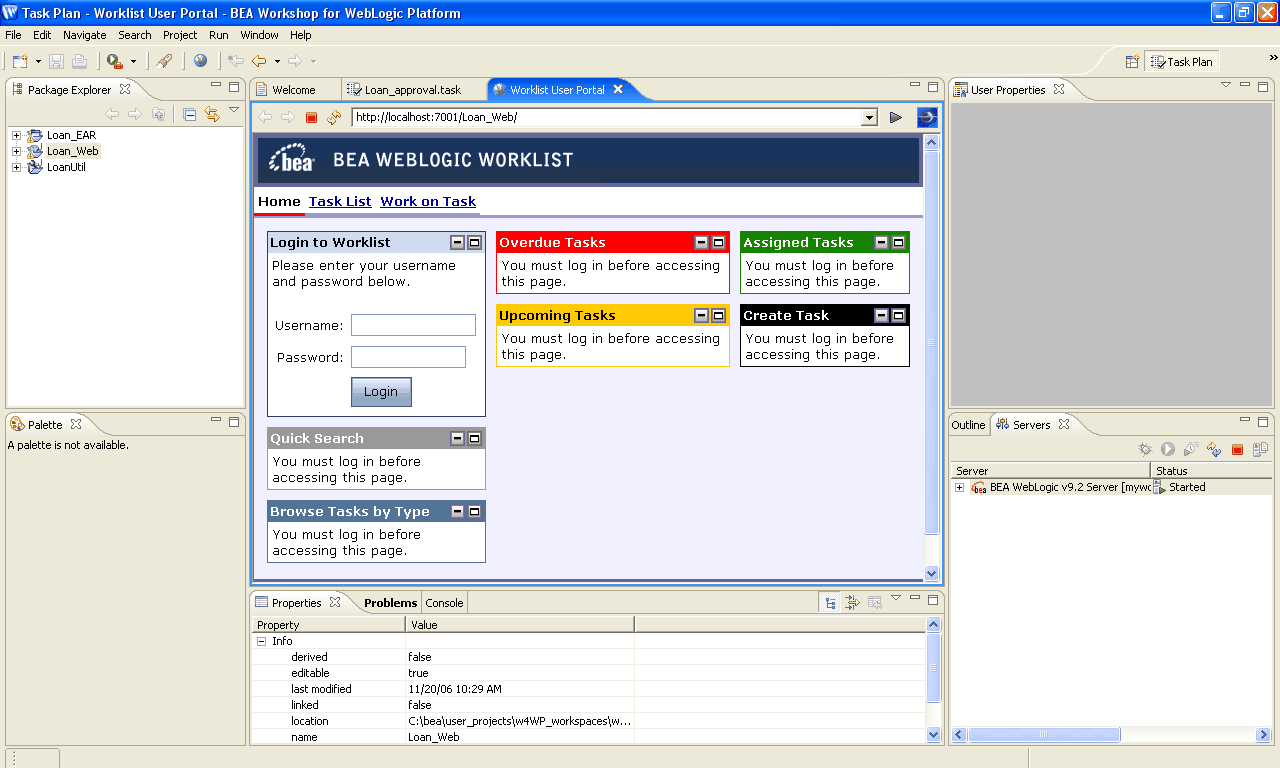Screen dimensions: 1280x768
Task: Switch to the Console tab
Action: [444, 603]
